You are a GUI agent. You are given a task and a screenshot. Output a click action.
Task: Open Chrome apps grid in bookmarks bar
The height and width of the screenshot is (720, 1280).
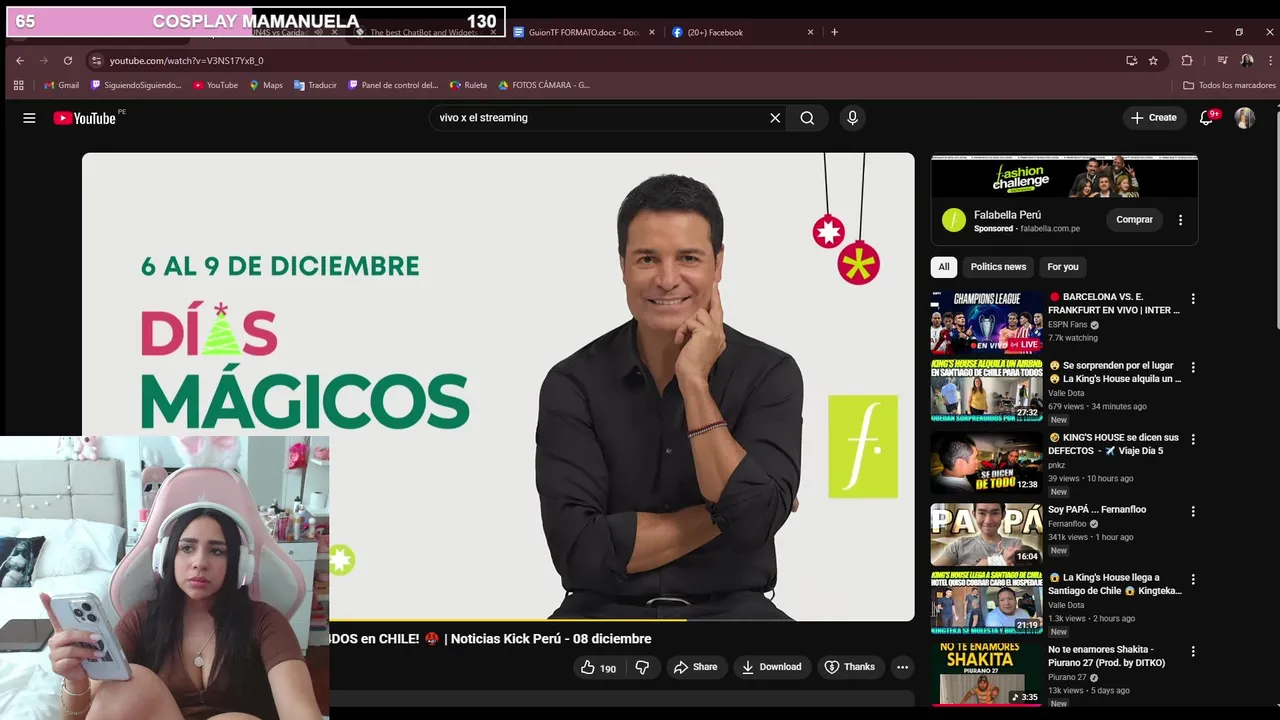tap(18, 85)
